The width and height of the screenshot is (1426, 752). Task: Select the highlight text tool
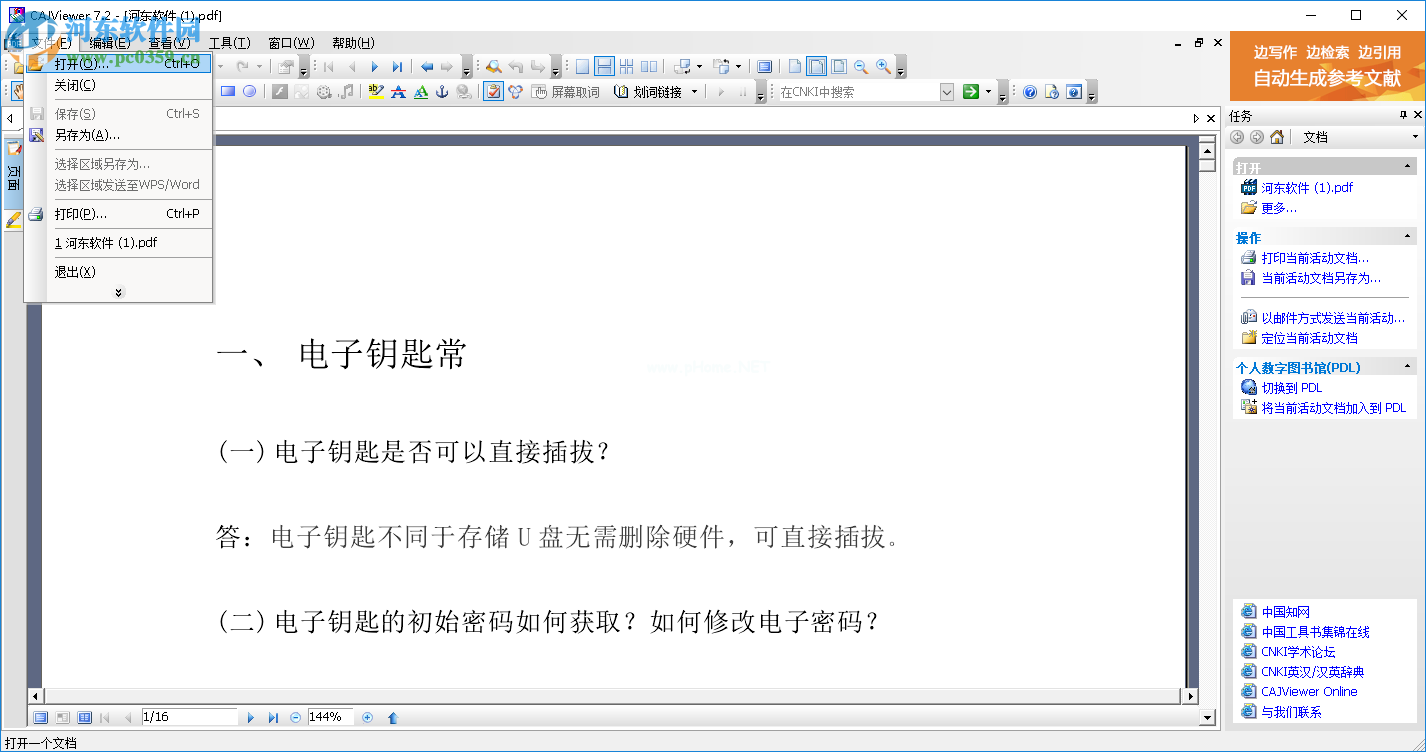376,91
